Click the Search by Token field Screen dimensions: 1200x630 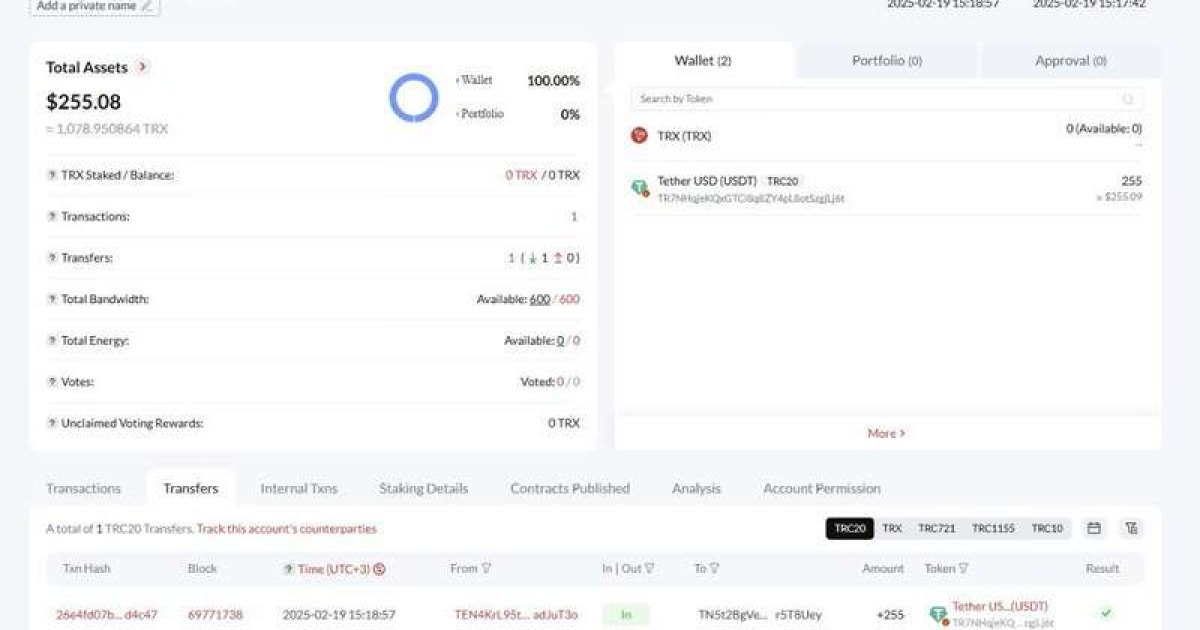888,99
